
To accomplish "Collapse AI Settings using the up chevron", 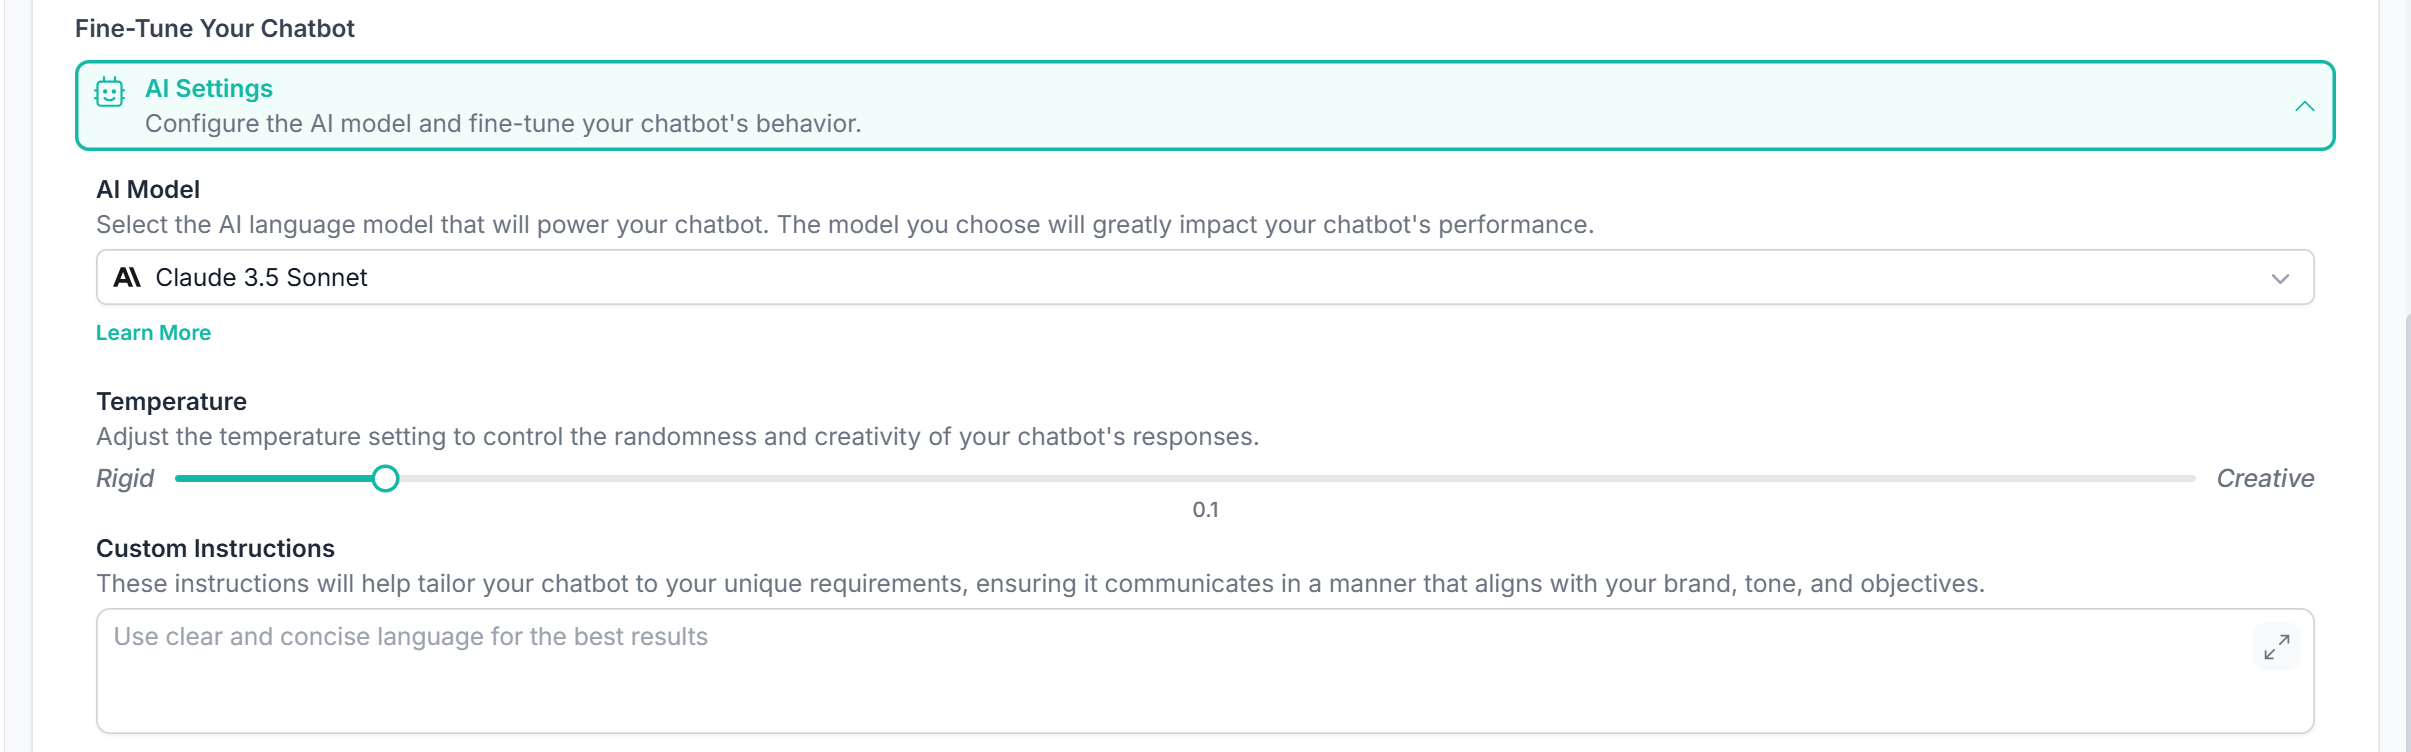I will pyautogui.click(x=2304, y=107).
